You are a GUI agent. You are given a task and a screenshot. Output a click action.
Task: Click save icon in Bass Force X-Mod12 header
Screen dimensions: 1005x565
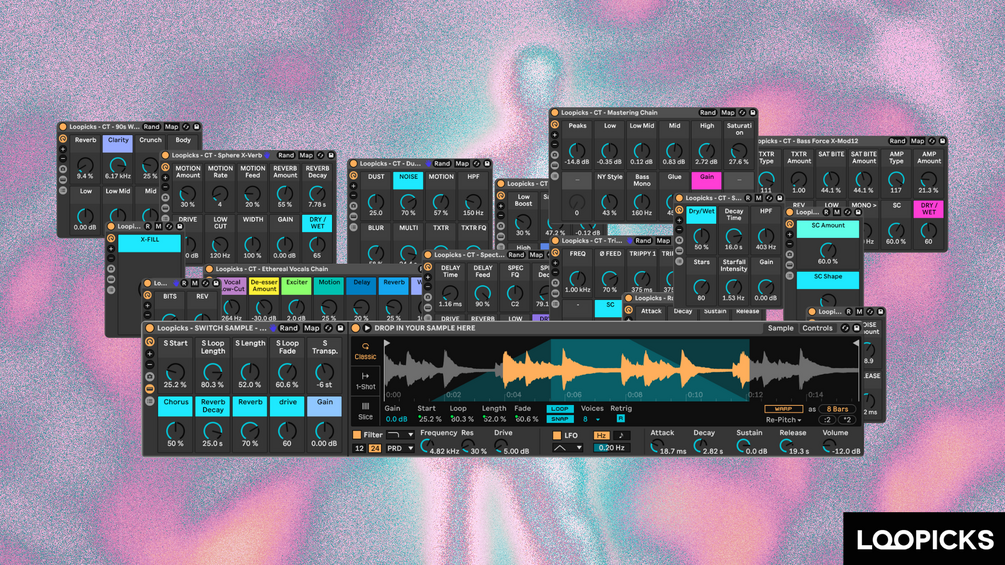[942, 141]
